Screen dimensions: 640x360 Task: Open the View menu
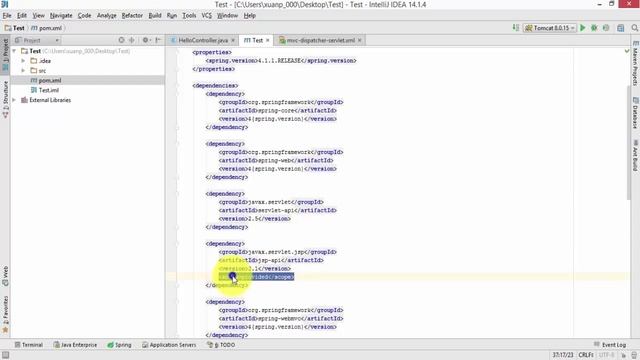pos(38,16)
